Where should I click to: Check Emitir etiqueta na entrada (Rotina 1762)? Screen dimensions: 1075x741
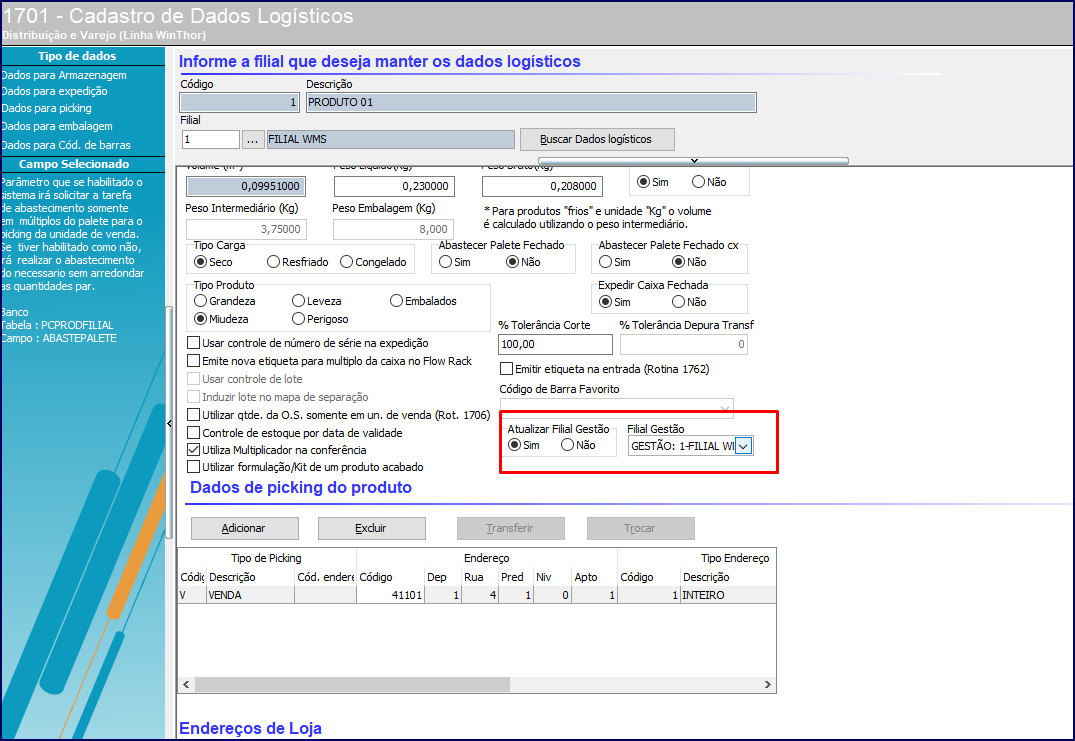click(x=507, y=369)
